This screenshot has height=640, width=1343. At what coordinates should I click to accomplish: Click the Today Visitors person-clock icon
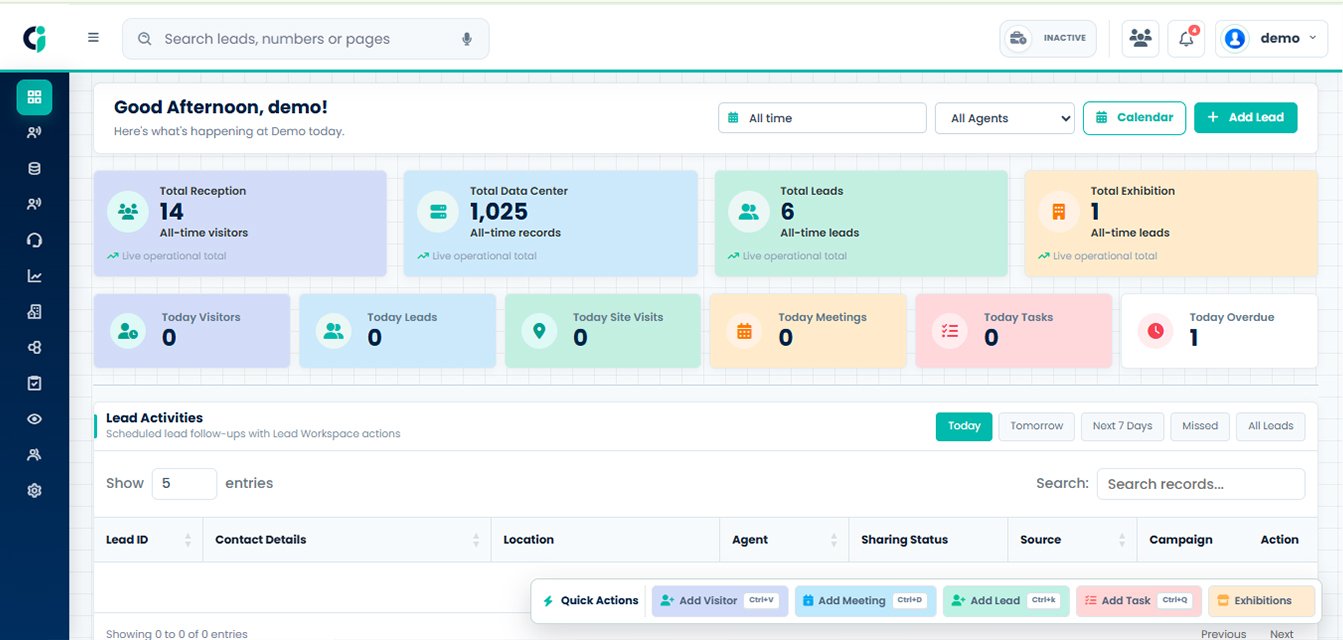click(x=128, y=330)
